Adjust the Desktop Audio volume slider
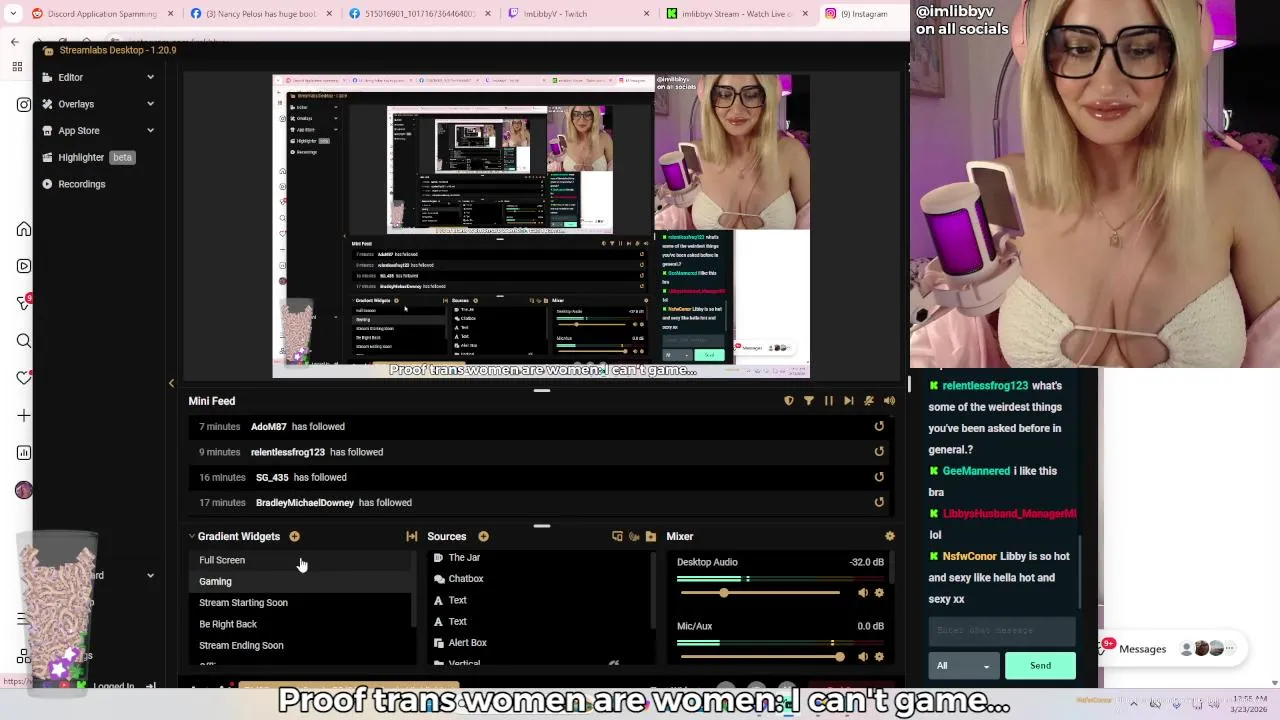The height and width of the screenshot is (720, 1280). click(x=760, y=593)
